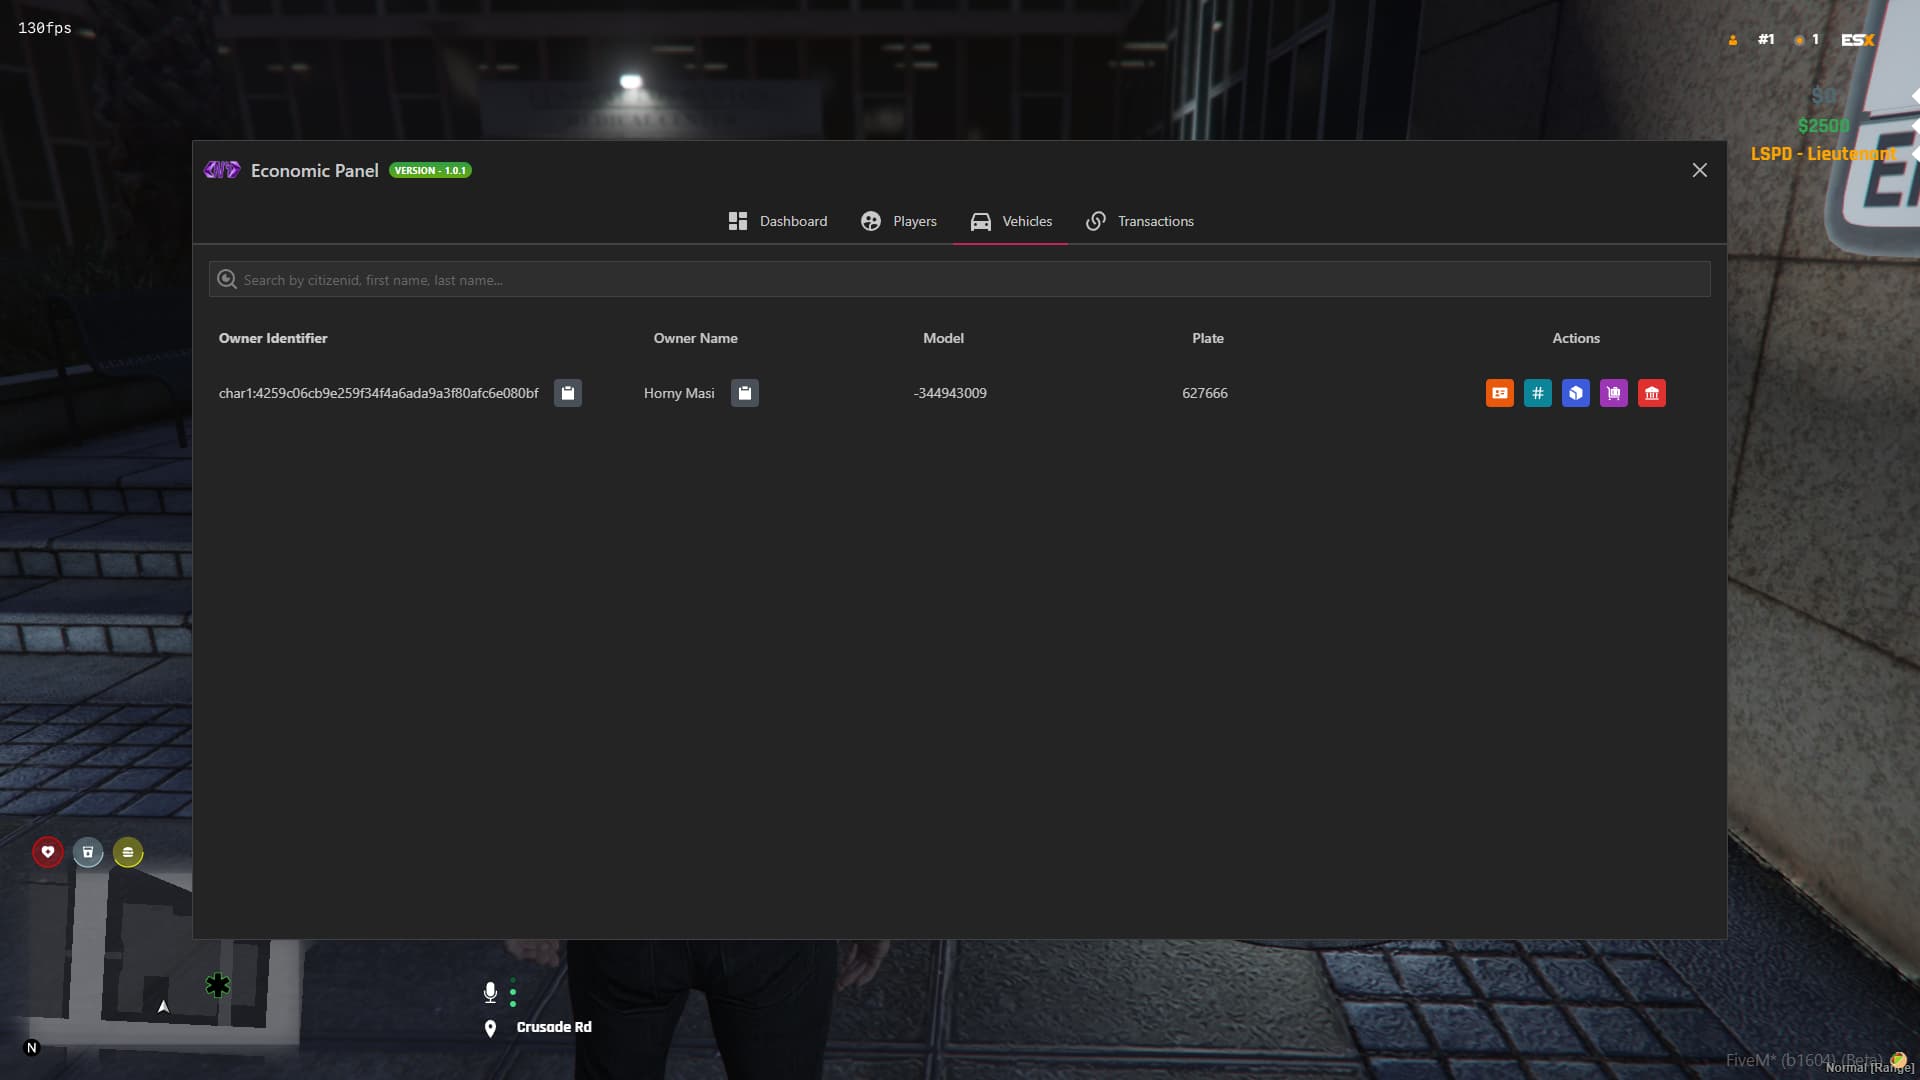The image size is (1920, 1080).
Task: Click the teal hash plate action button
Action: click(1537, 393)
